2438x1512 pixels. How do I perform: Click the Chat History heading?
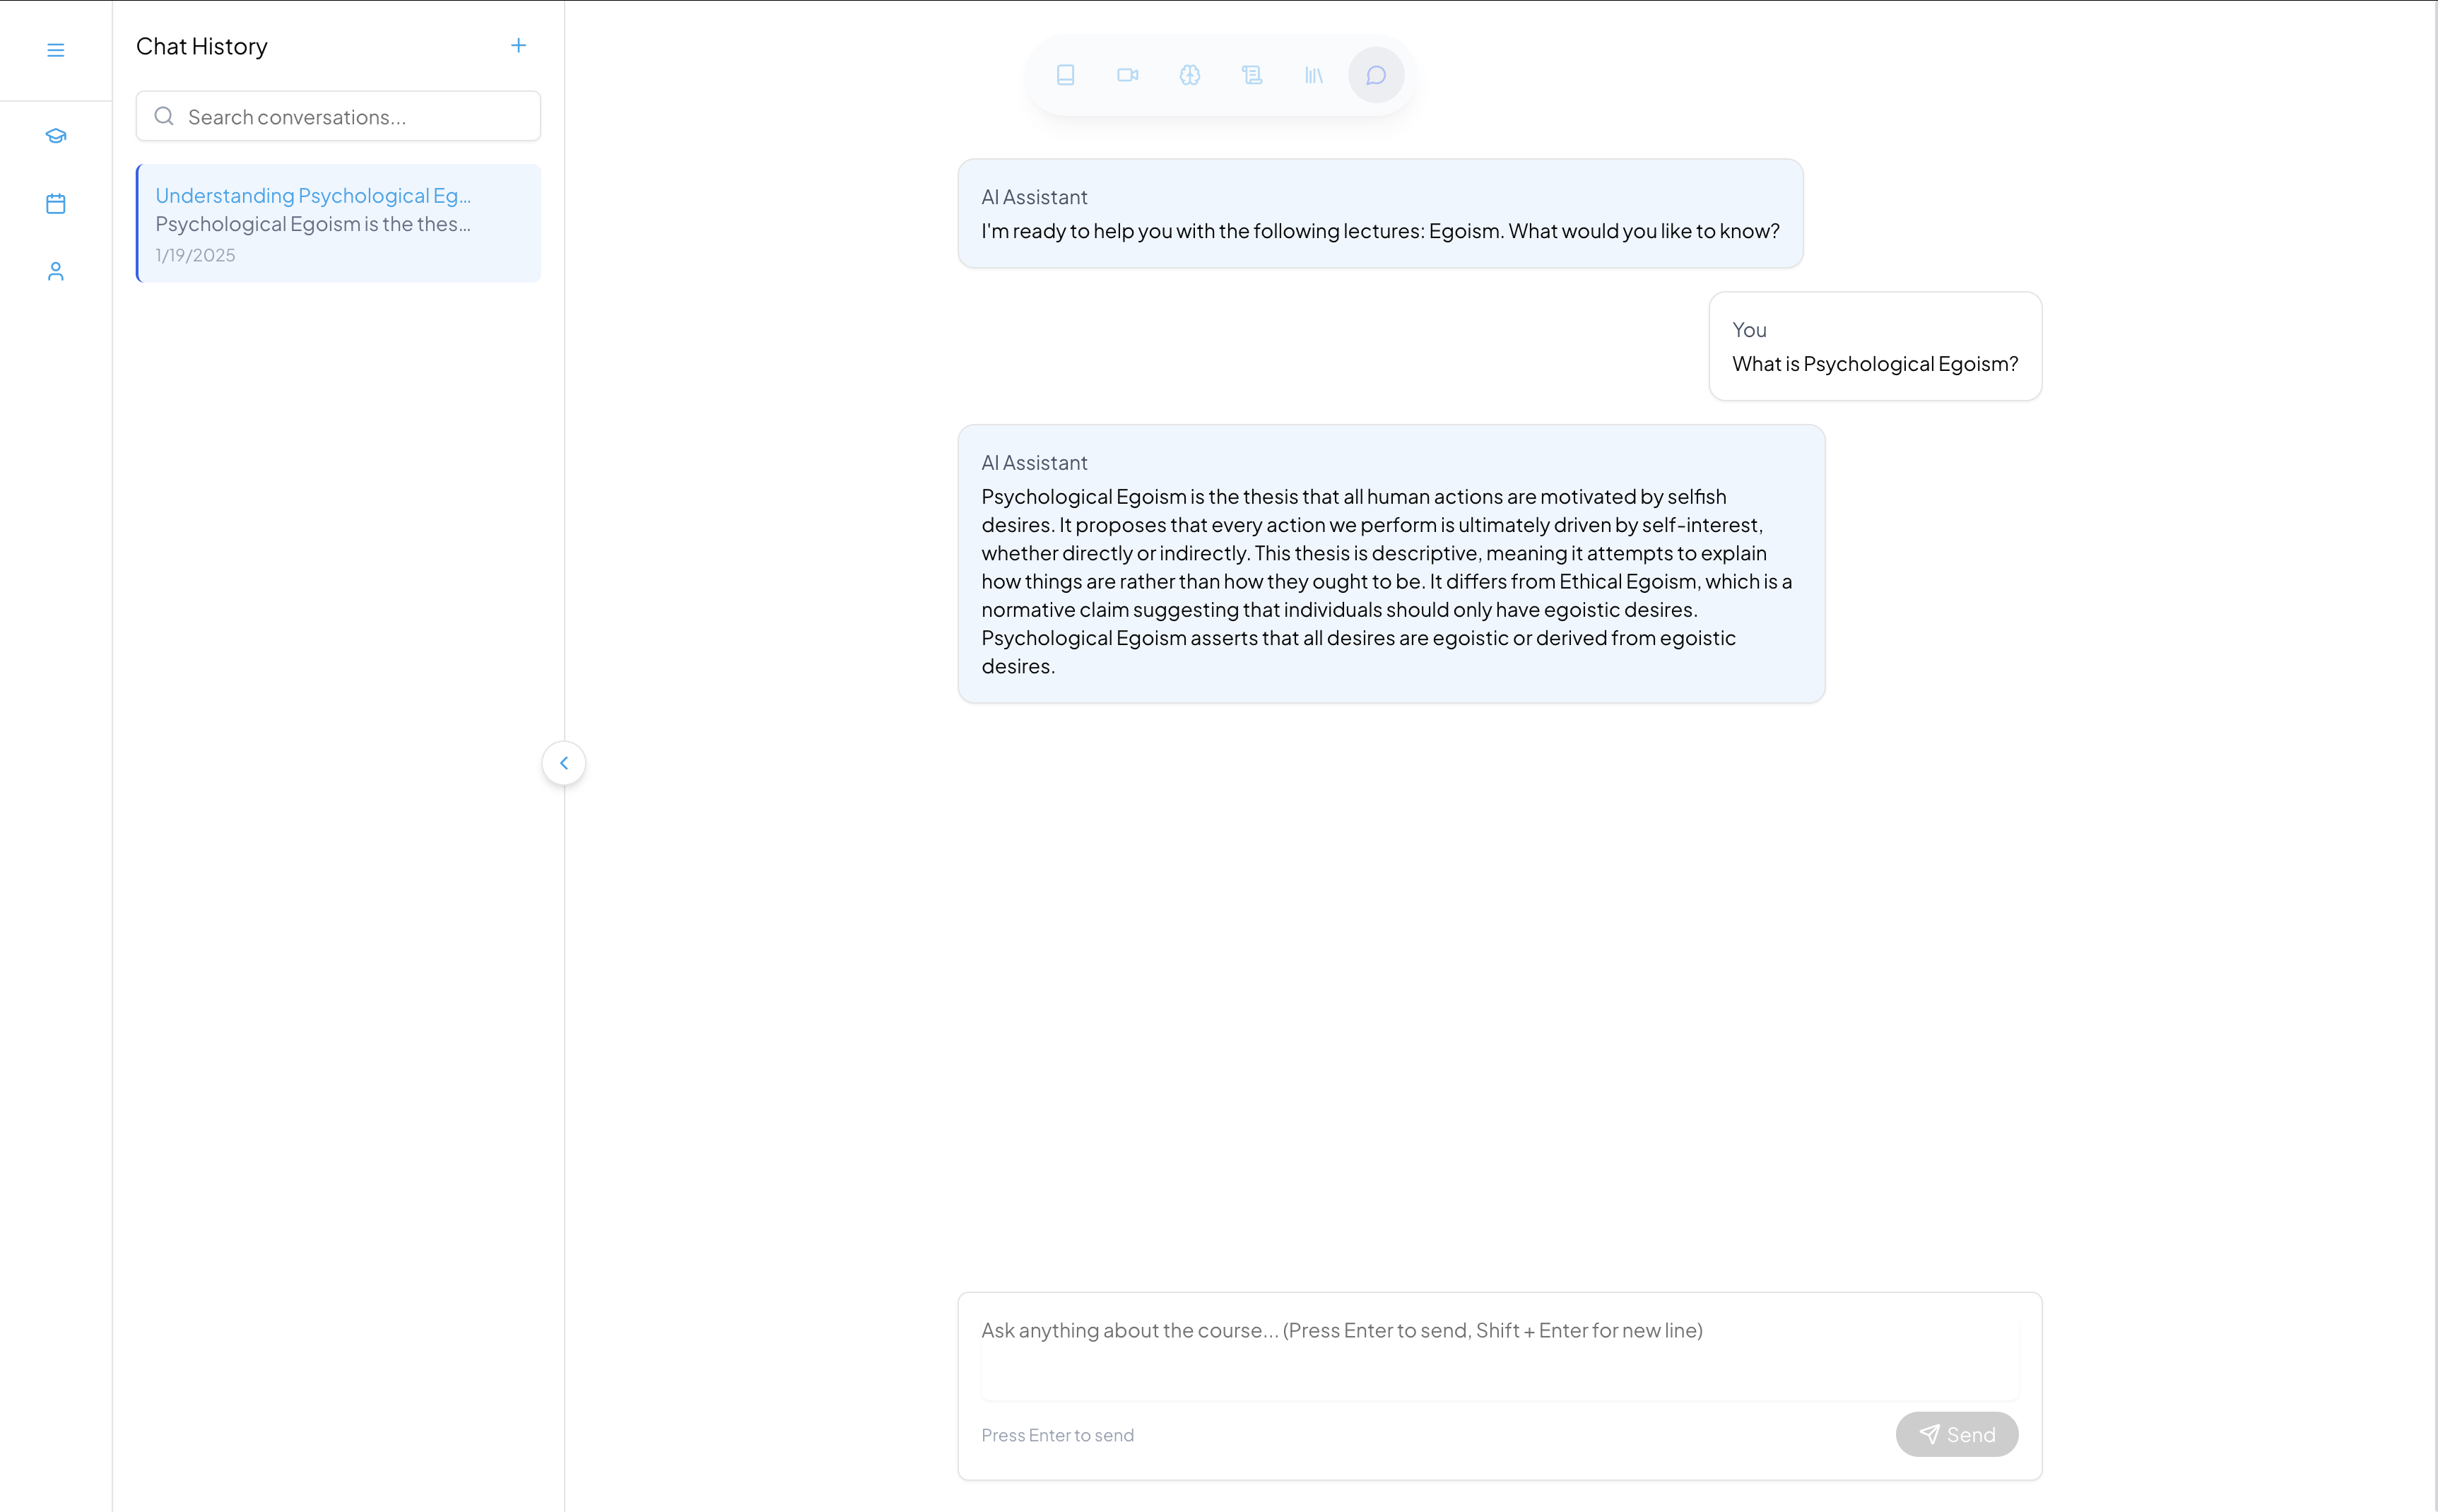point(202,47)
